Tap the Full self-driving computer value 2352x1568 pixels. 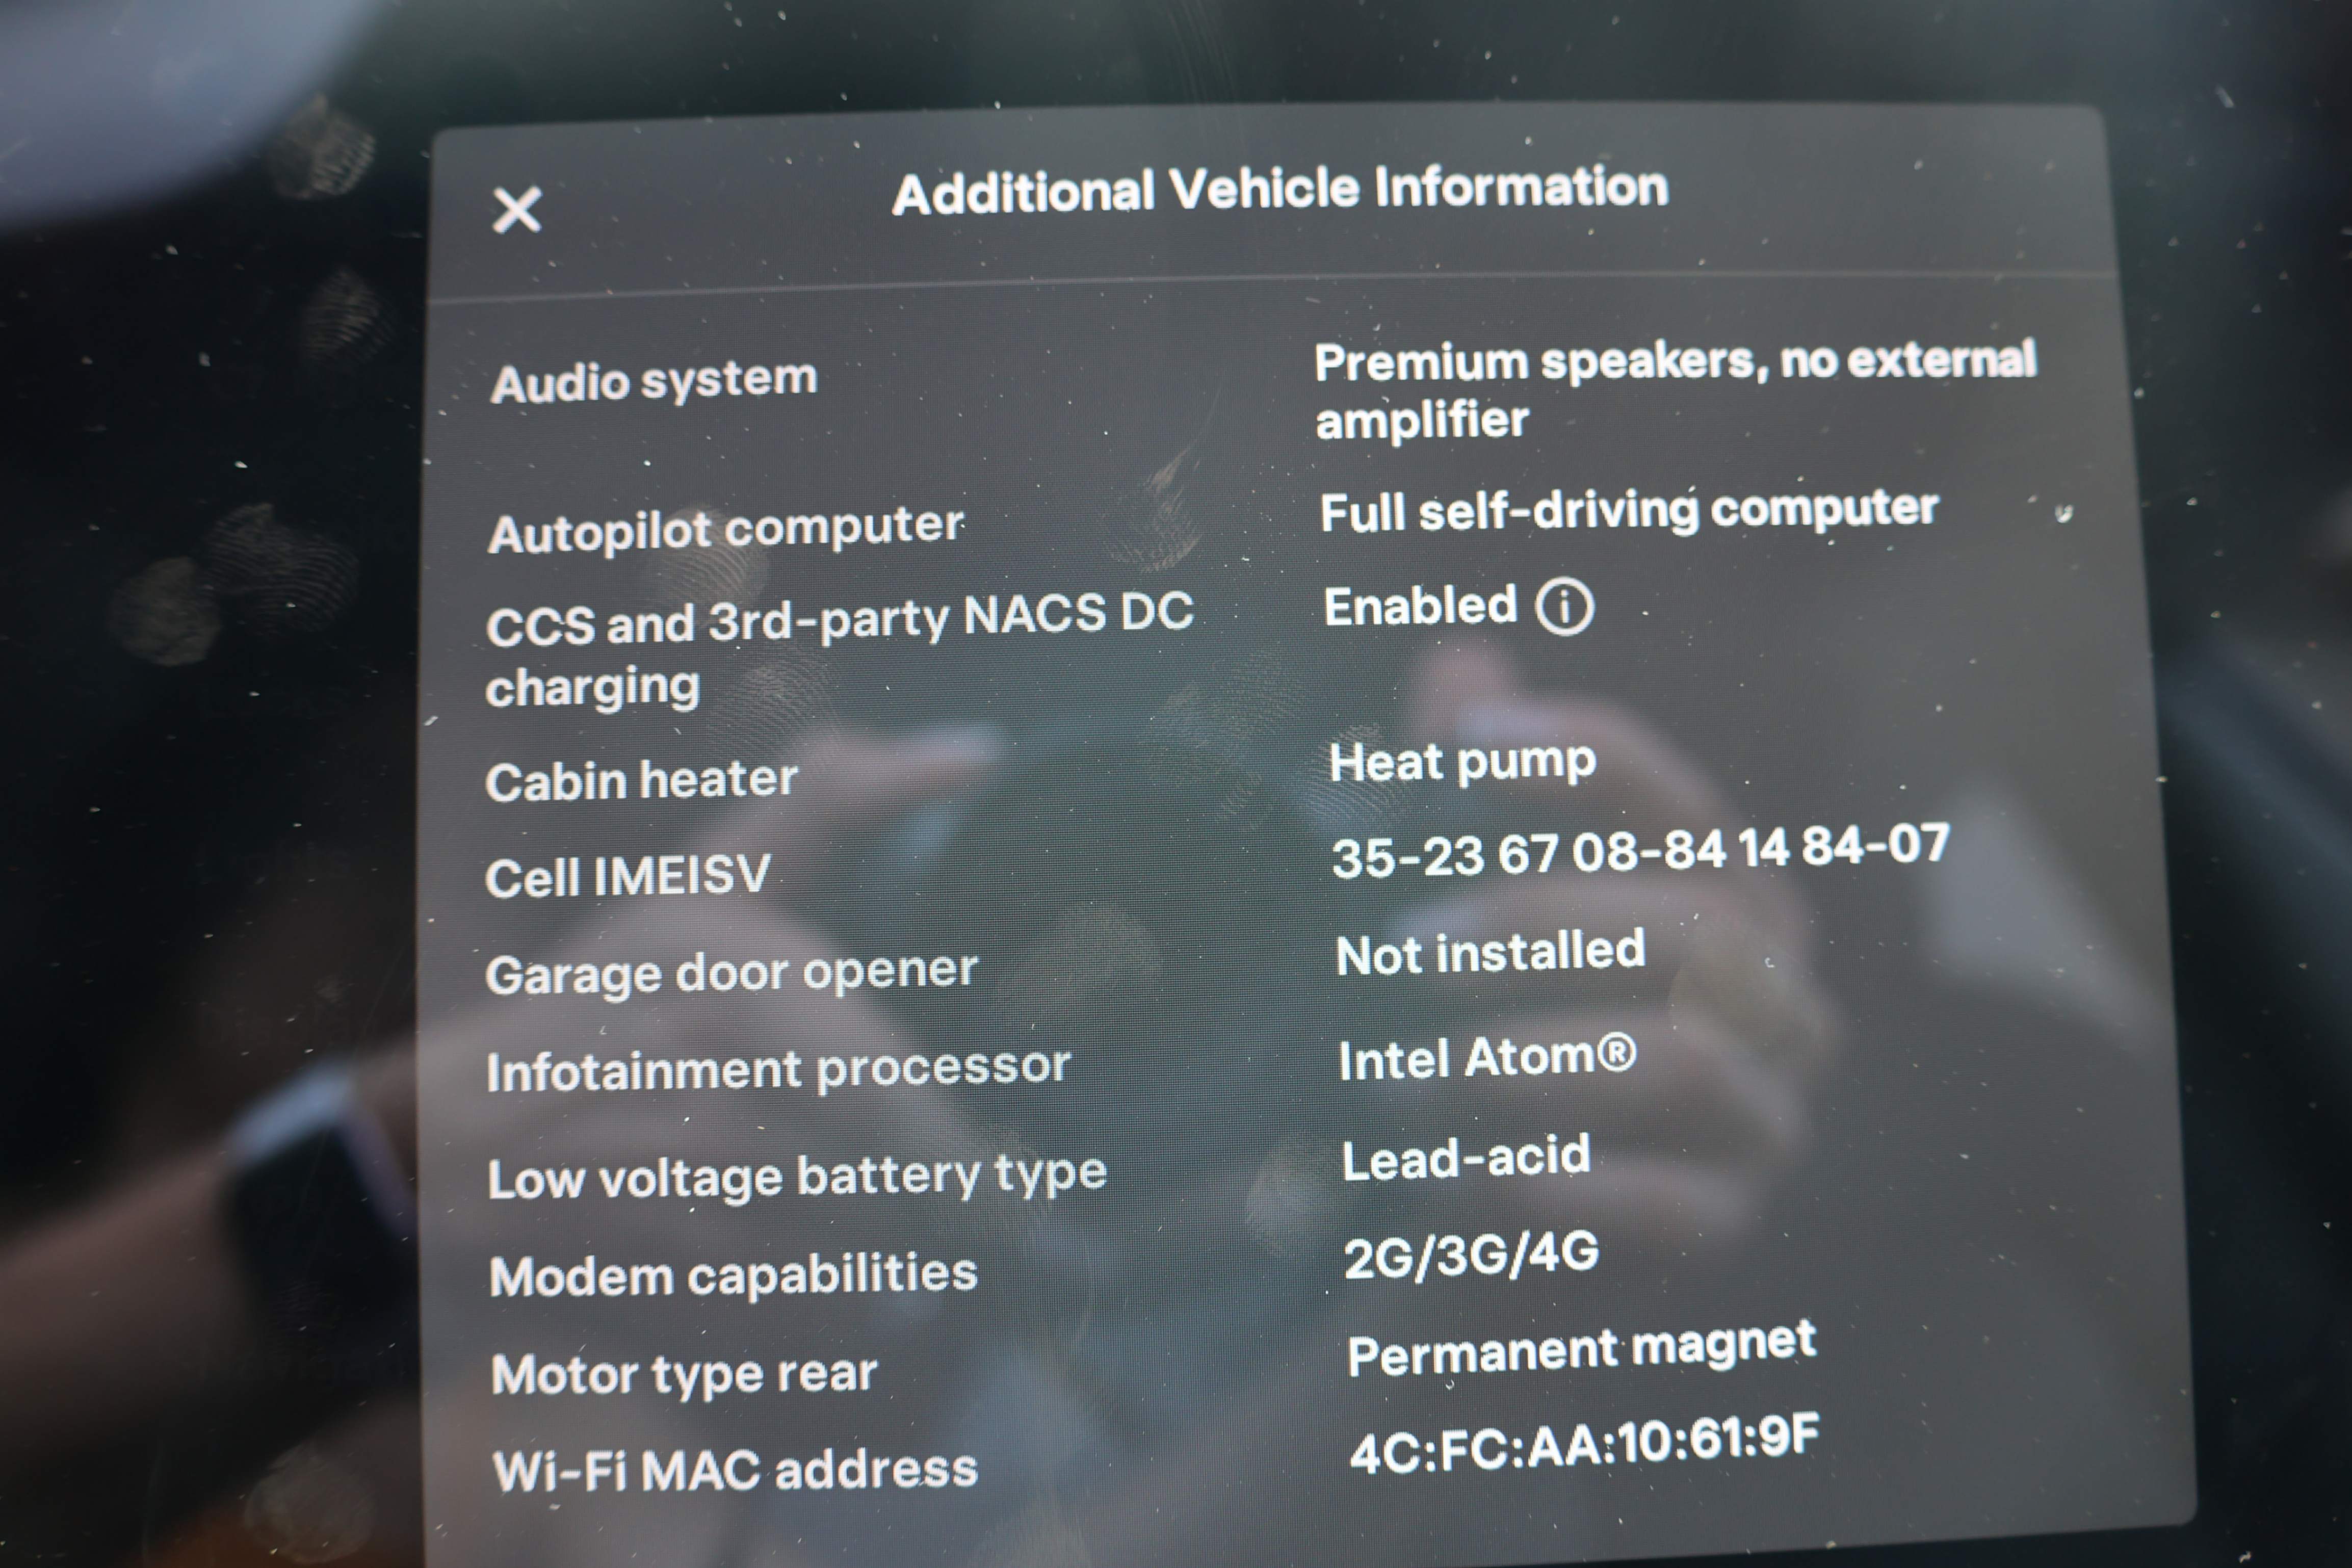[x=1628, y=510]
